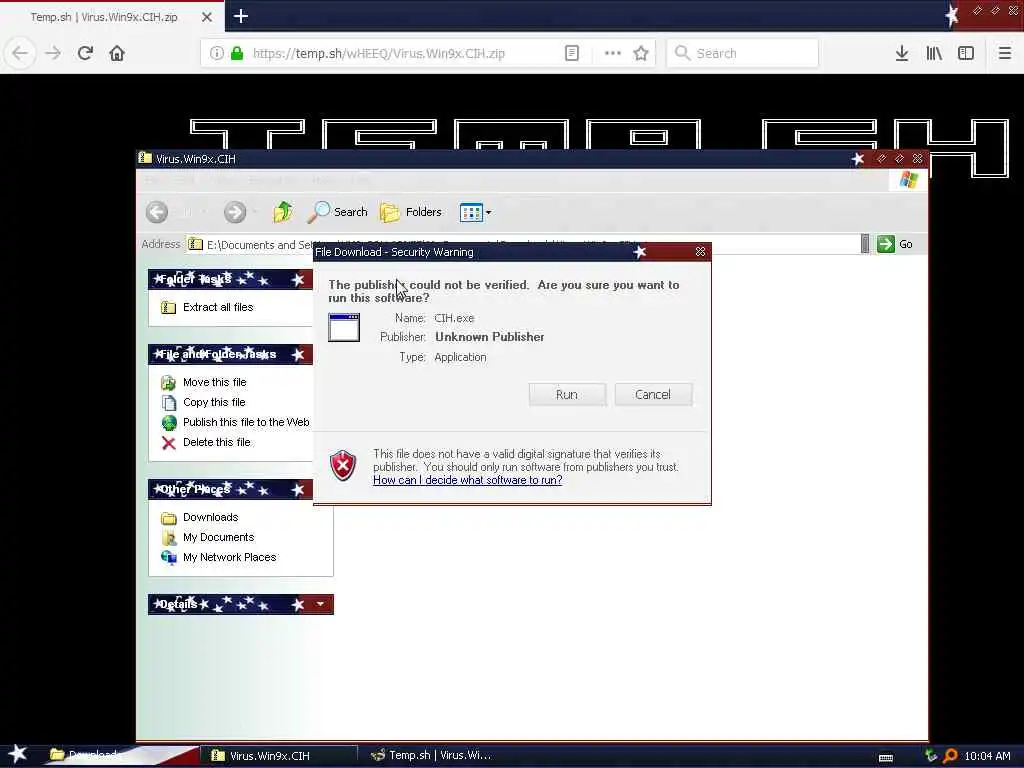Click the Go button beside address bar
Screen dimensions: 1024x768
click(895, 244)
